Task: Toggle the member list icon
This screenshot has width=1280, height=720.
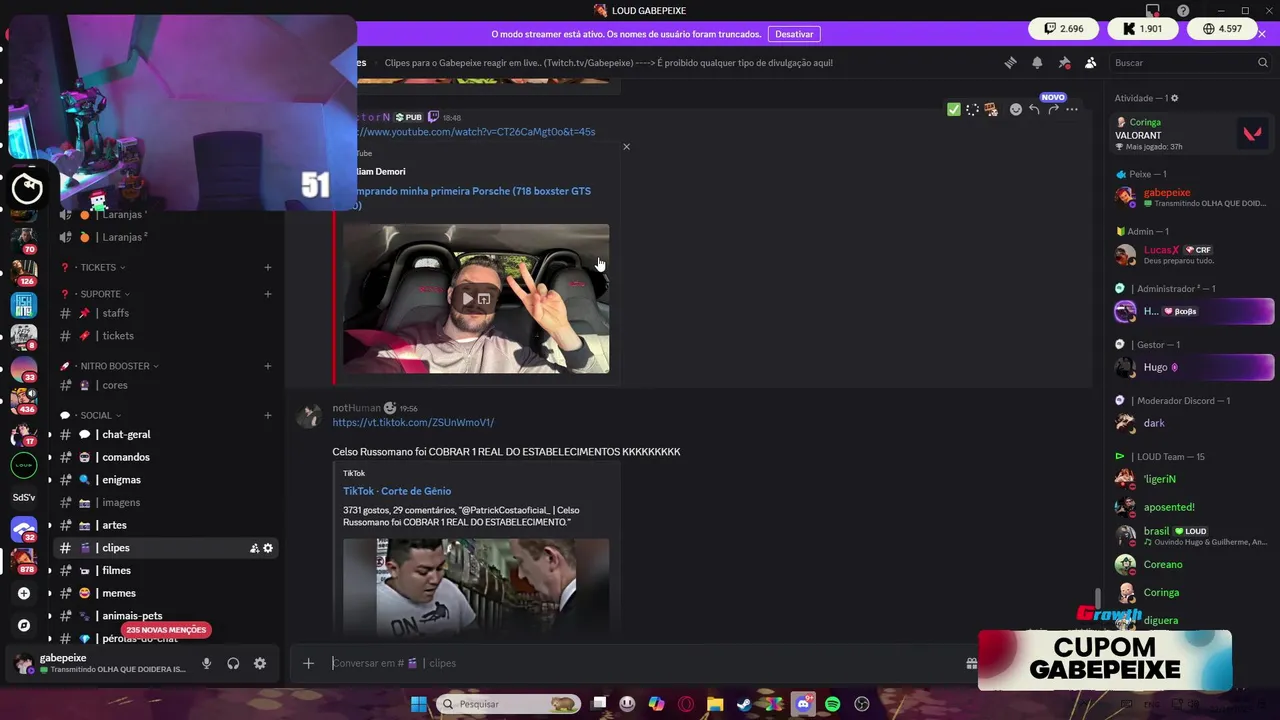Action: tap(1090, 62)
